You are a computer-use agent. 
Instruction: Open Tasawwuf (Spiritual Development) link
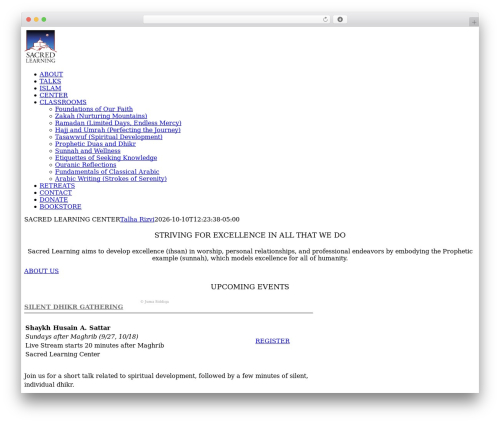point(109,137)
